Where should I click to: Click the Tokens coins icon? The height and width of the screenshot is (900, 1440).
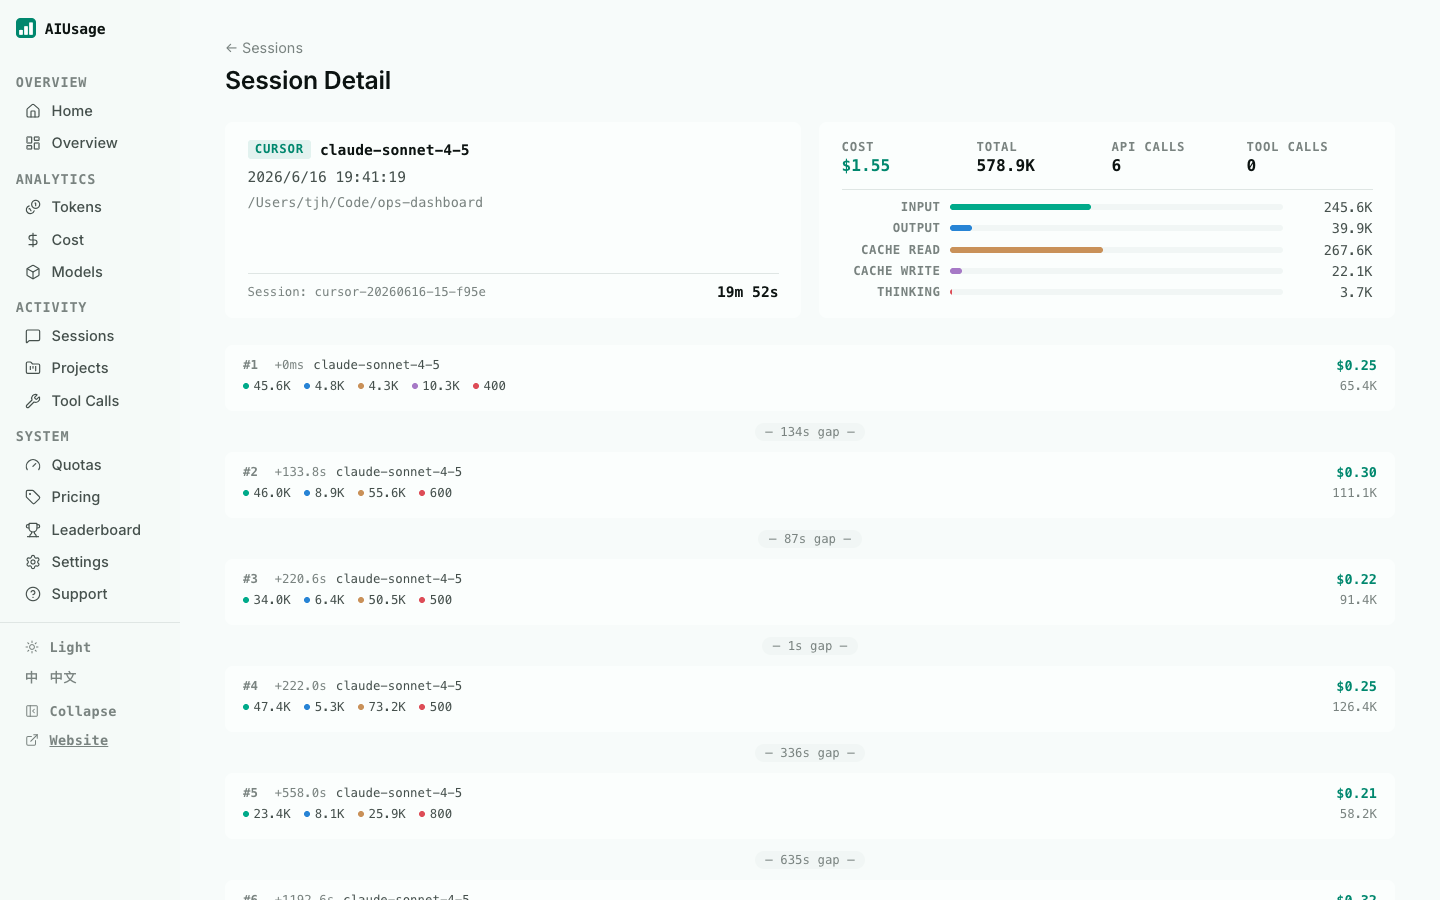33,207
